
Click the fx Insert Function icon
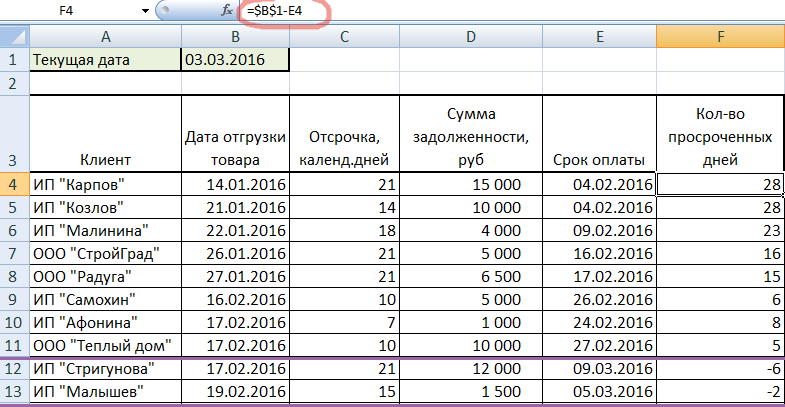(227, 11)
